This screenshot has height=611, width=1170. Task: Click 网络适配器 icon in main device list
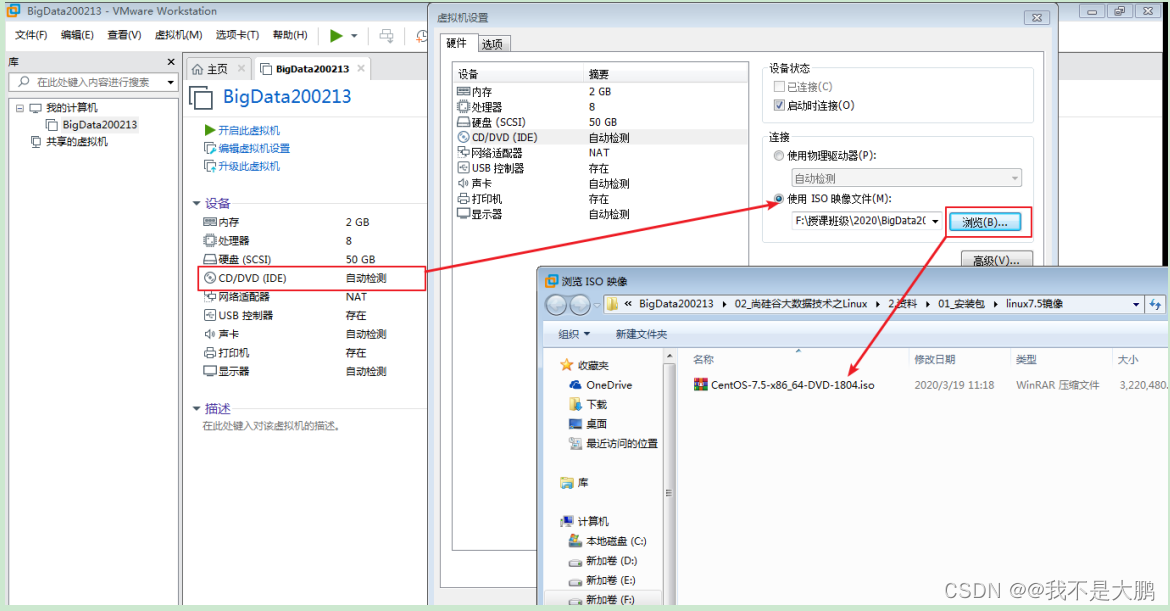pyautogui.click(x=210, y=297)
